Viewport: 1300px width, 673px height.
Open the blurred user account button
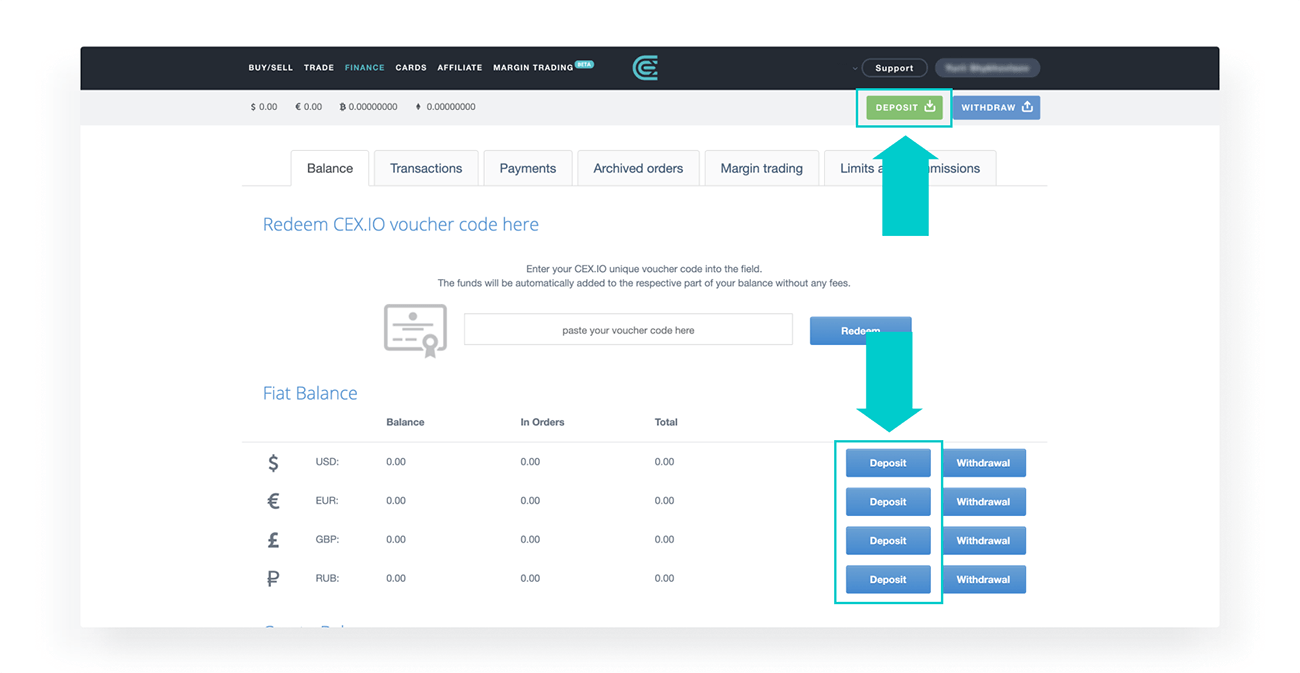point(988,68)
